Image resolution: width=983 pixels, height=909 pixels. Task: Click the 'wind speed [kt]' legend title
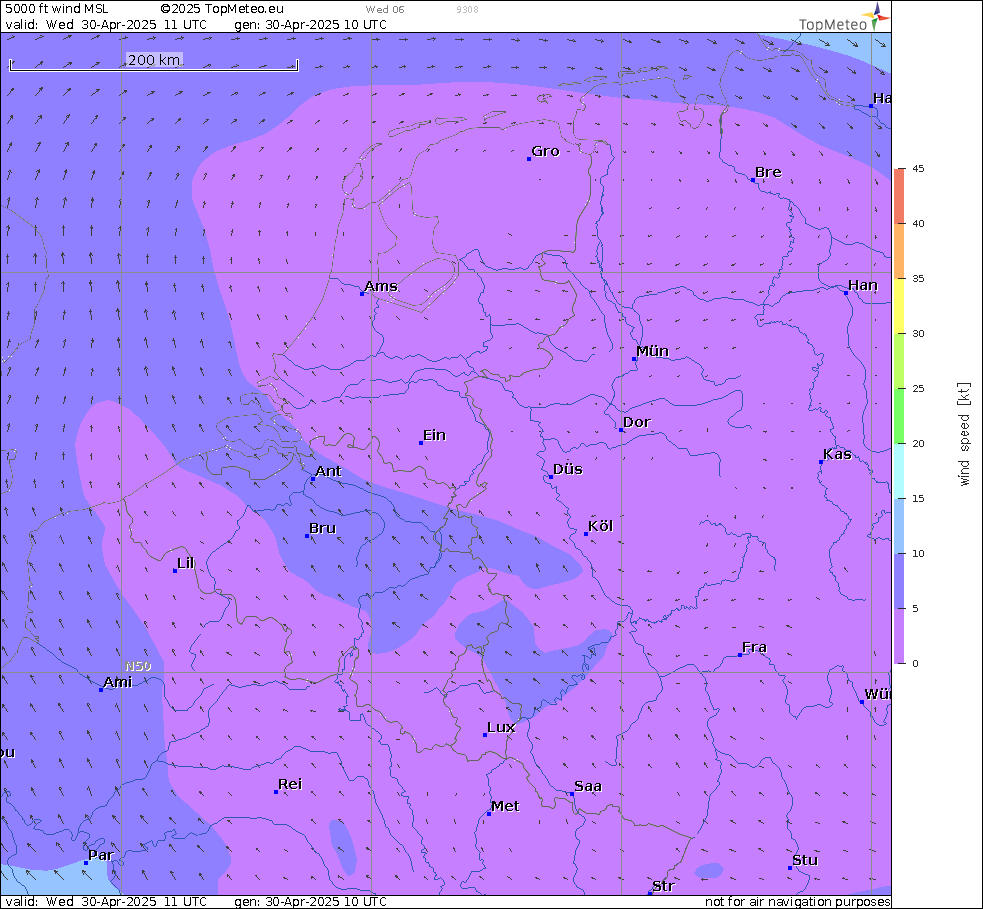[964, 434]
